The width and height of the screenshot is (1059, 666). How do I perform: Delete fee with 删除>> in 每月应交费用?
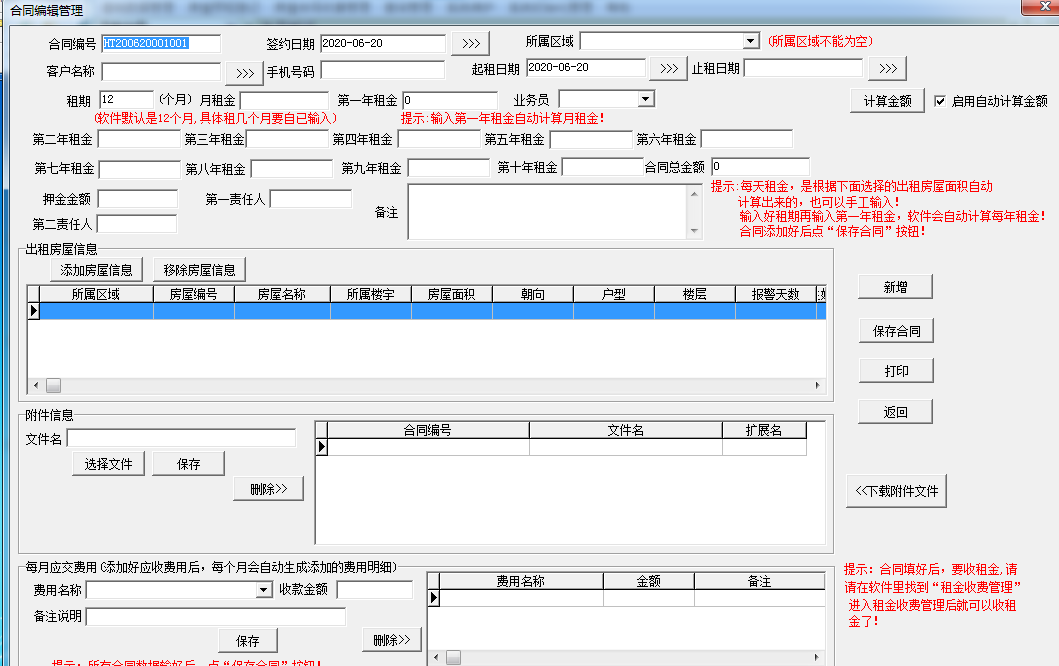(x=392, y=640)
